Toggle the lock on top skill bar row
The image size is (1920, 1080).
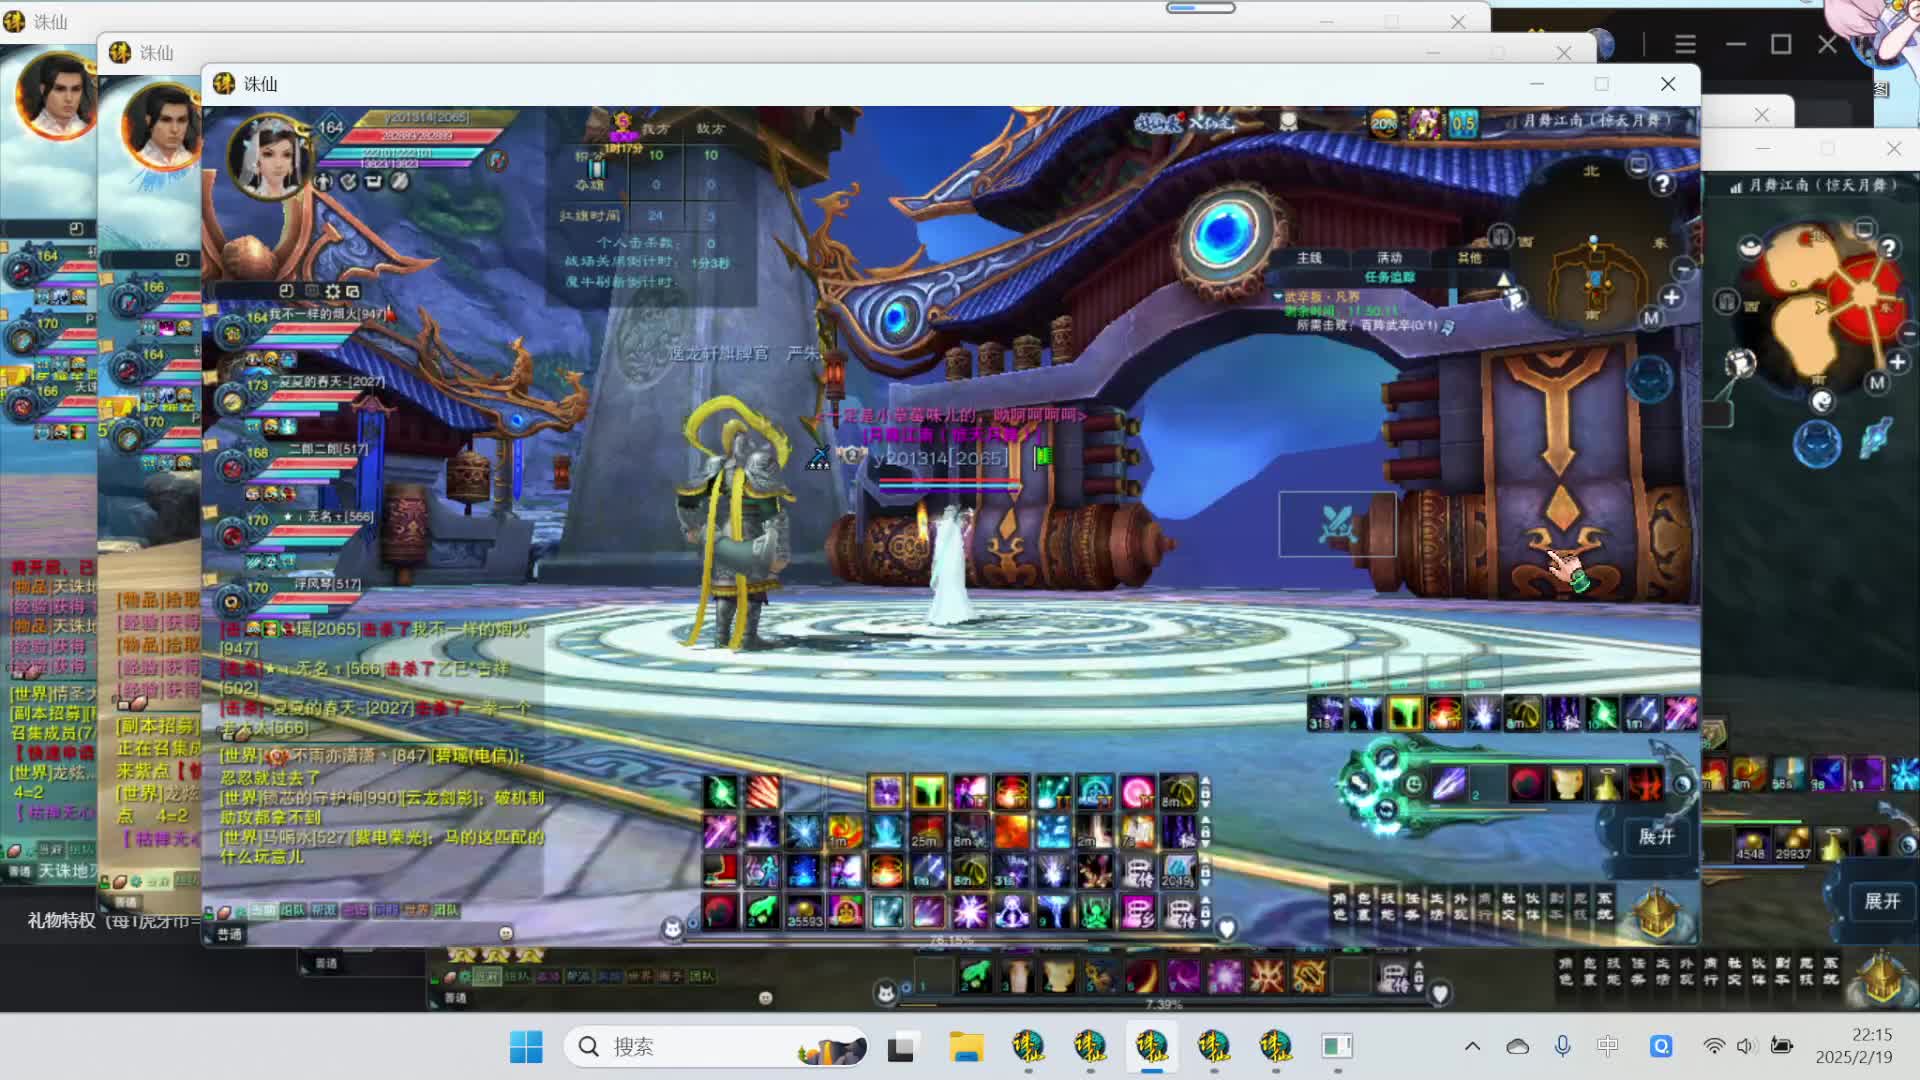coord(1205,792)
